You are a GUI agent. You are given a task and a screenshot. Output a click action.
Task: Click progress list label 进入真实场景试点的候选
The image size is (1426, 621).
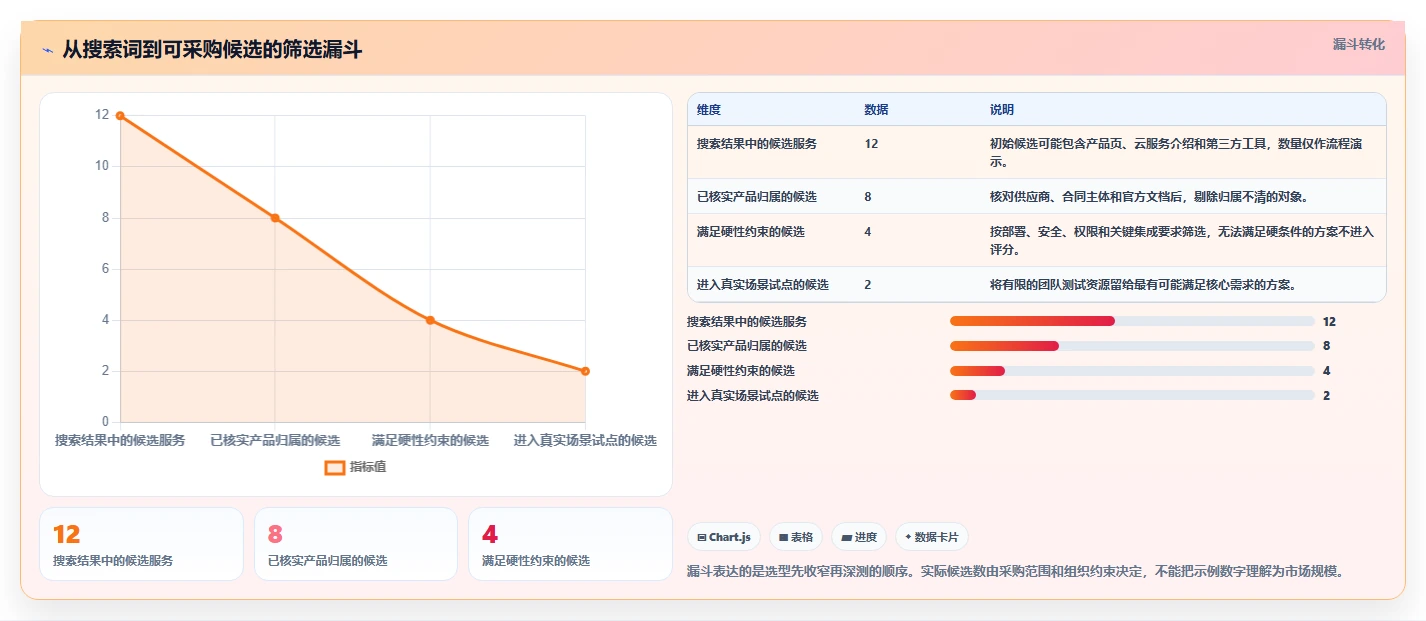753,395
